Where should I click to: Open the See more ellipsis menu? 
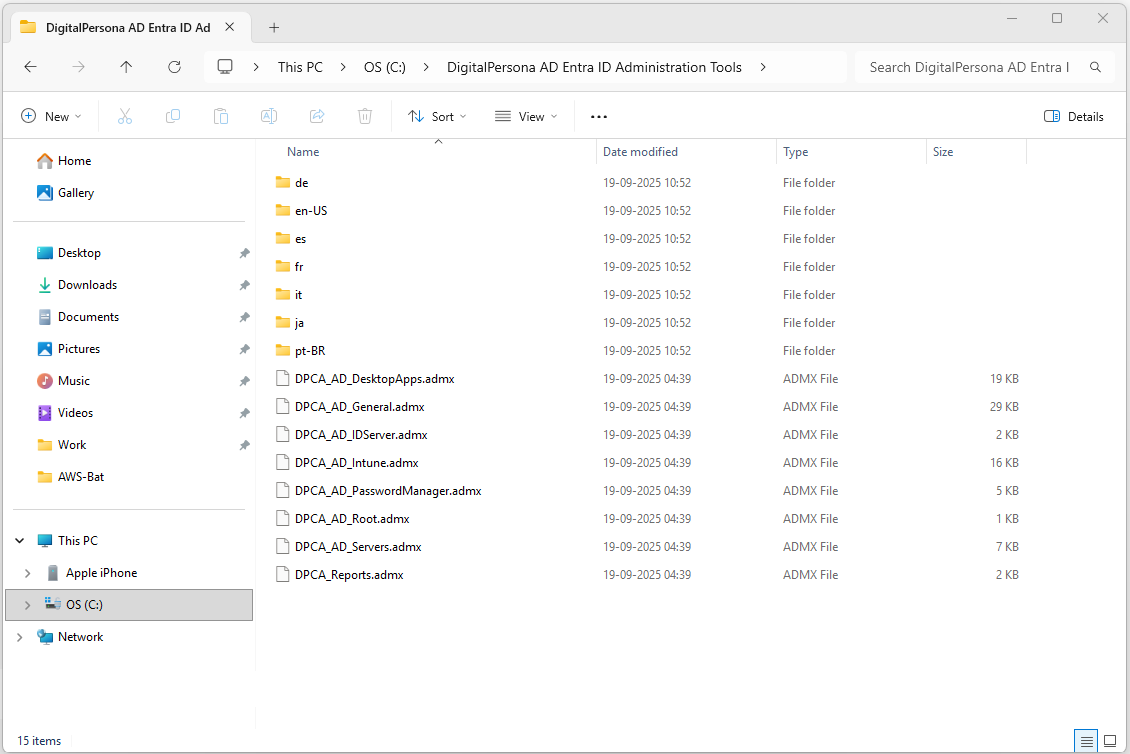(x=599, y=117)
